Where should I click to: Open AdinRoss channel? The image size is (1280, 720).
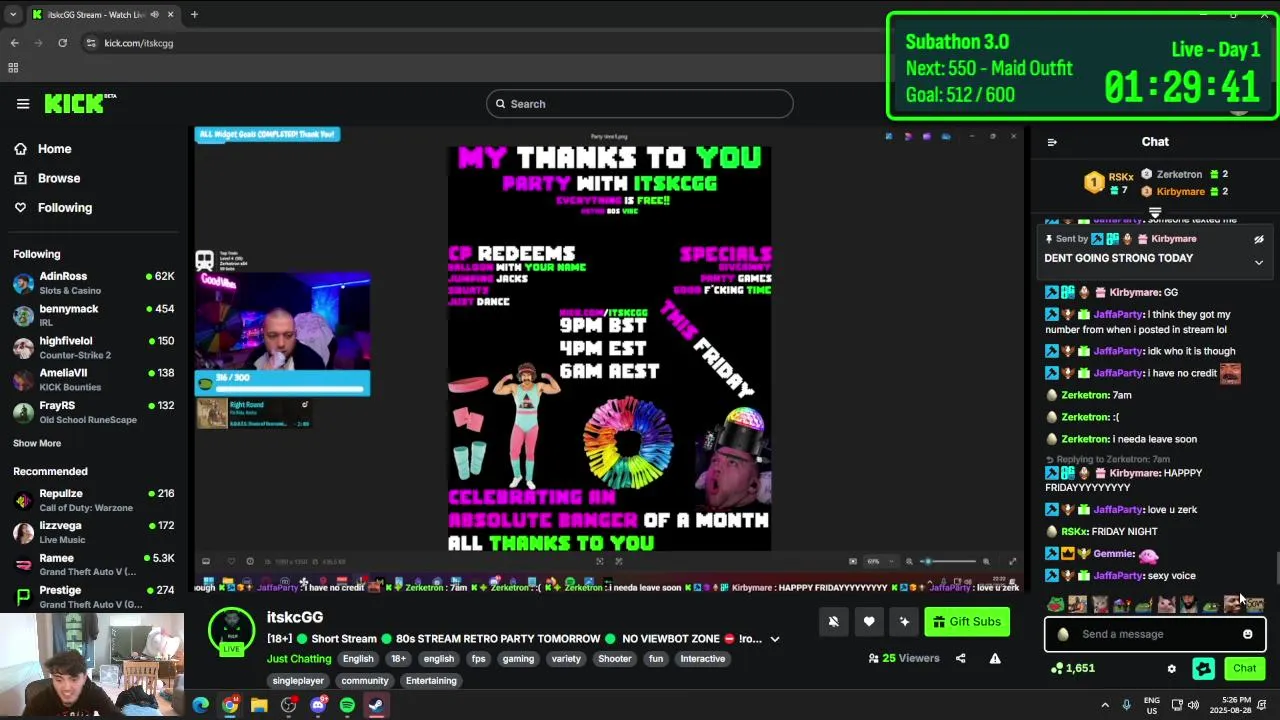[x=93, y=283]
